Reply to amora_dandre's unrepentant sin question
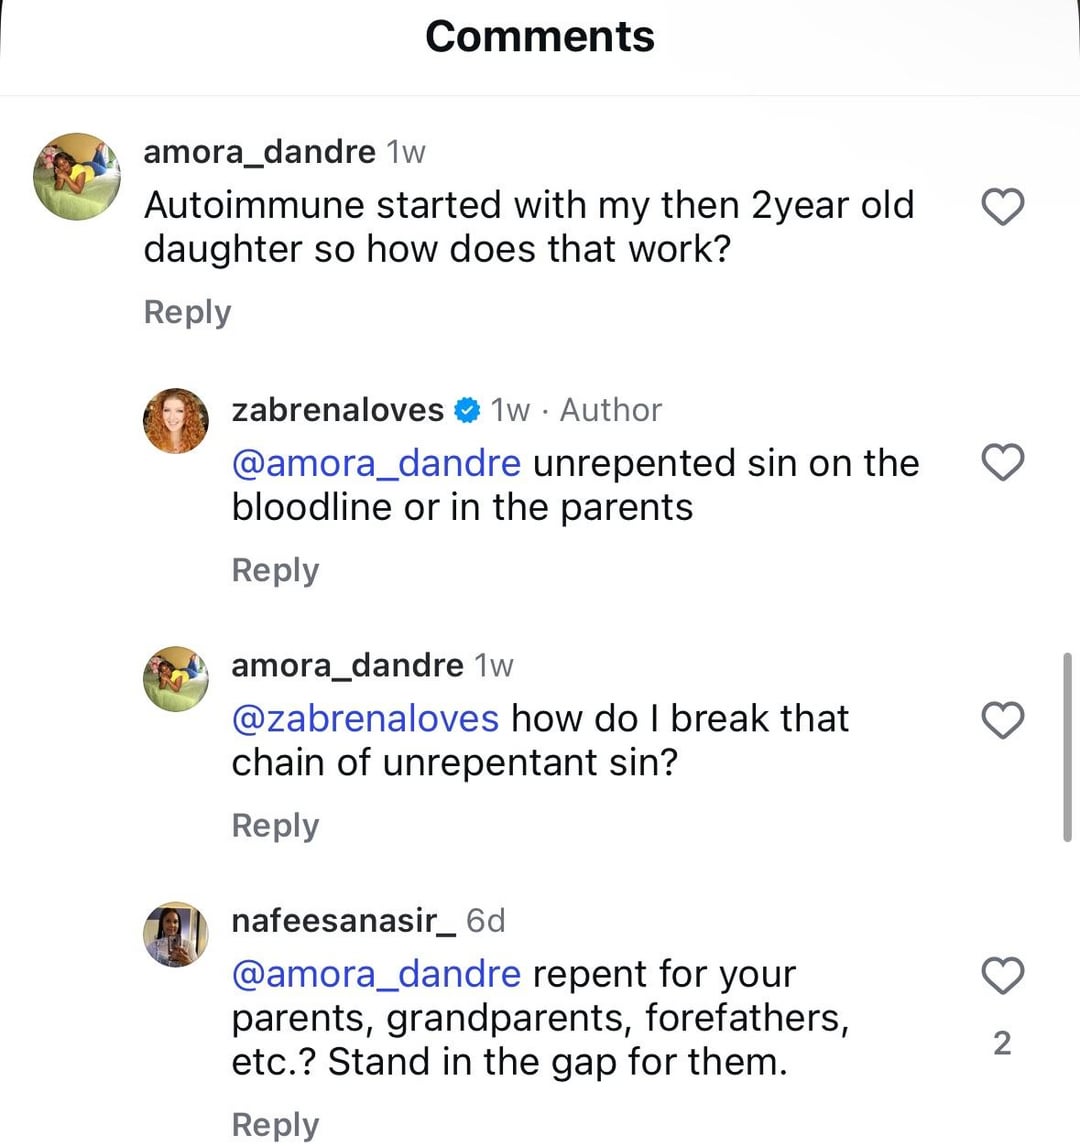The image size is (1080, 1146). click(x=275, y=826)
